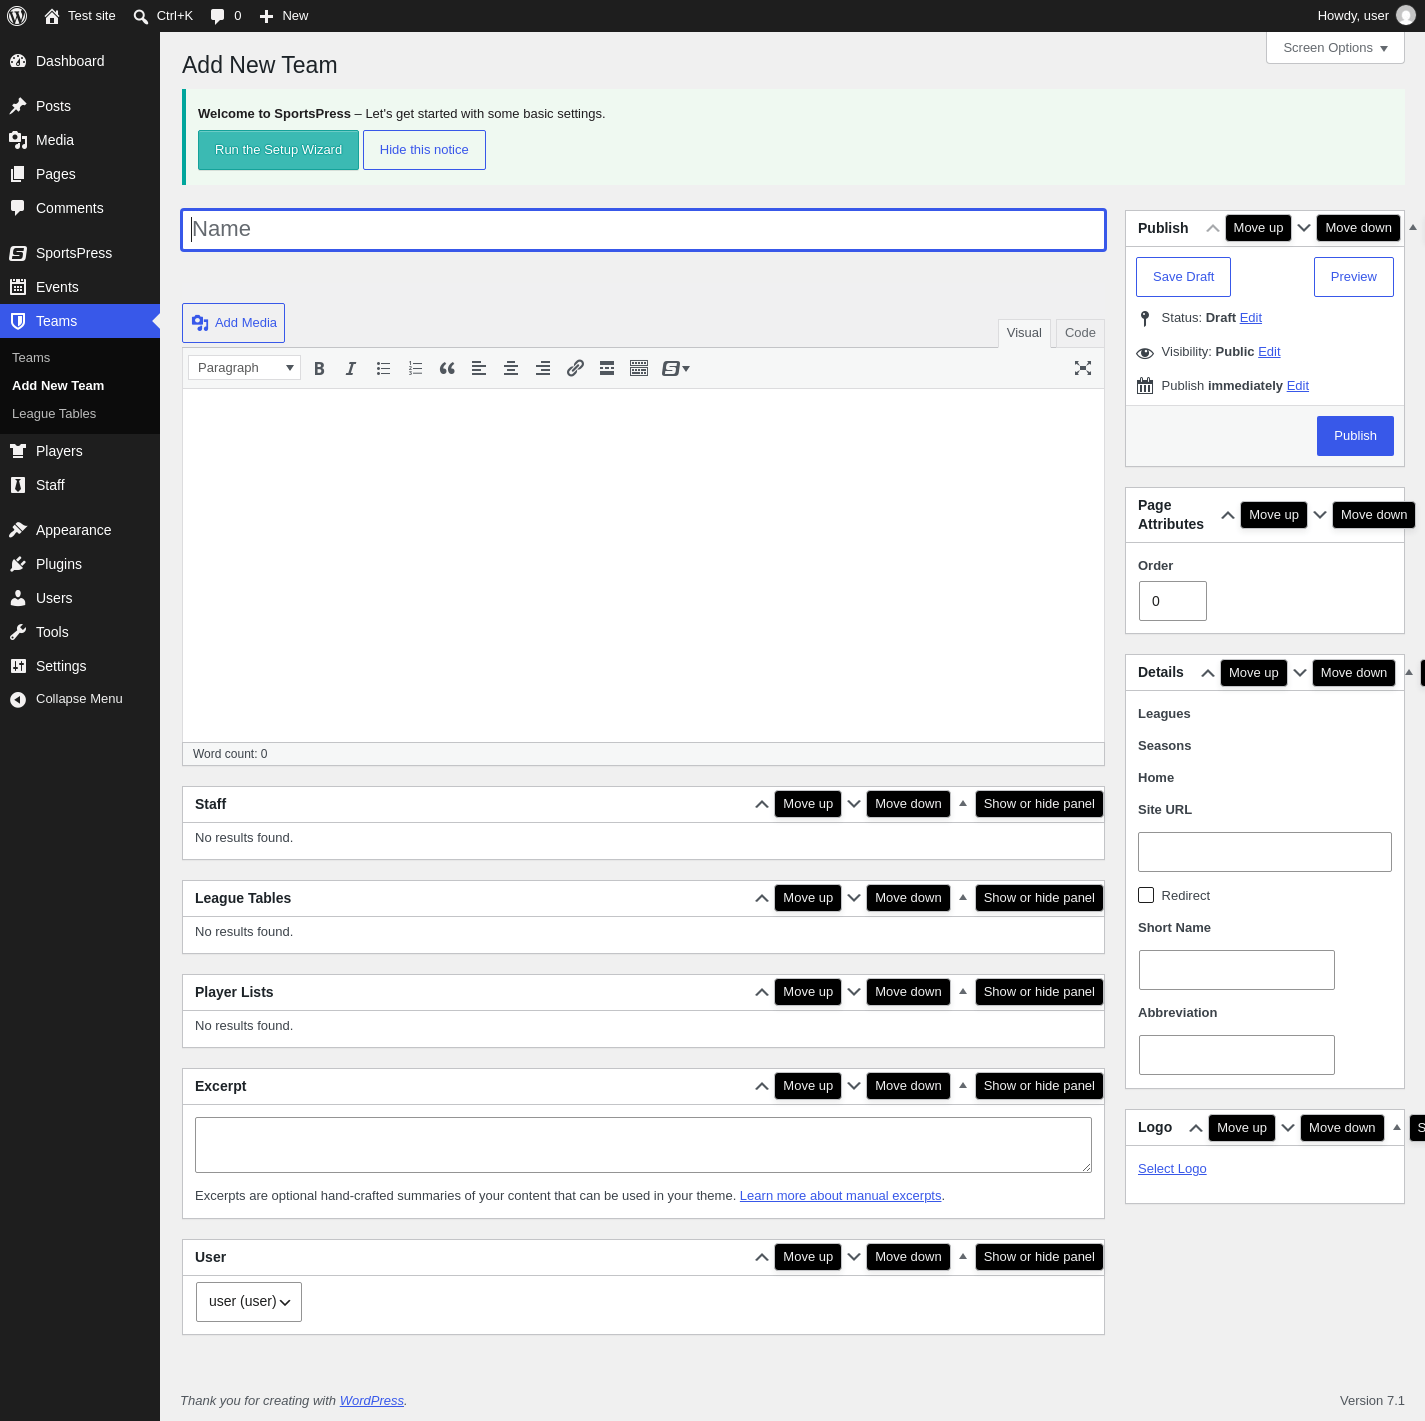Open the user author dropdown
This screenshot has height=1421, width=1425.
(x=249, y=1302)
